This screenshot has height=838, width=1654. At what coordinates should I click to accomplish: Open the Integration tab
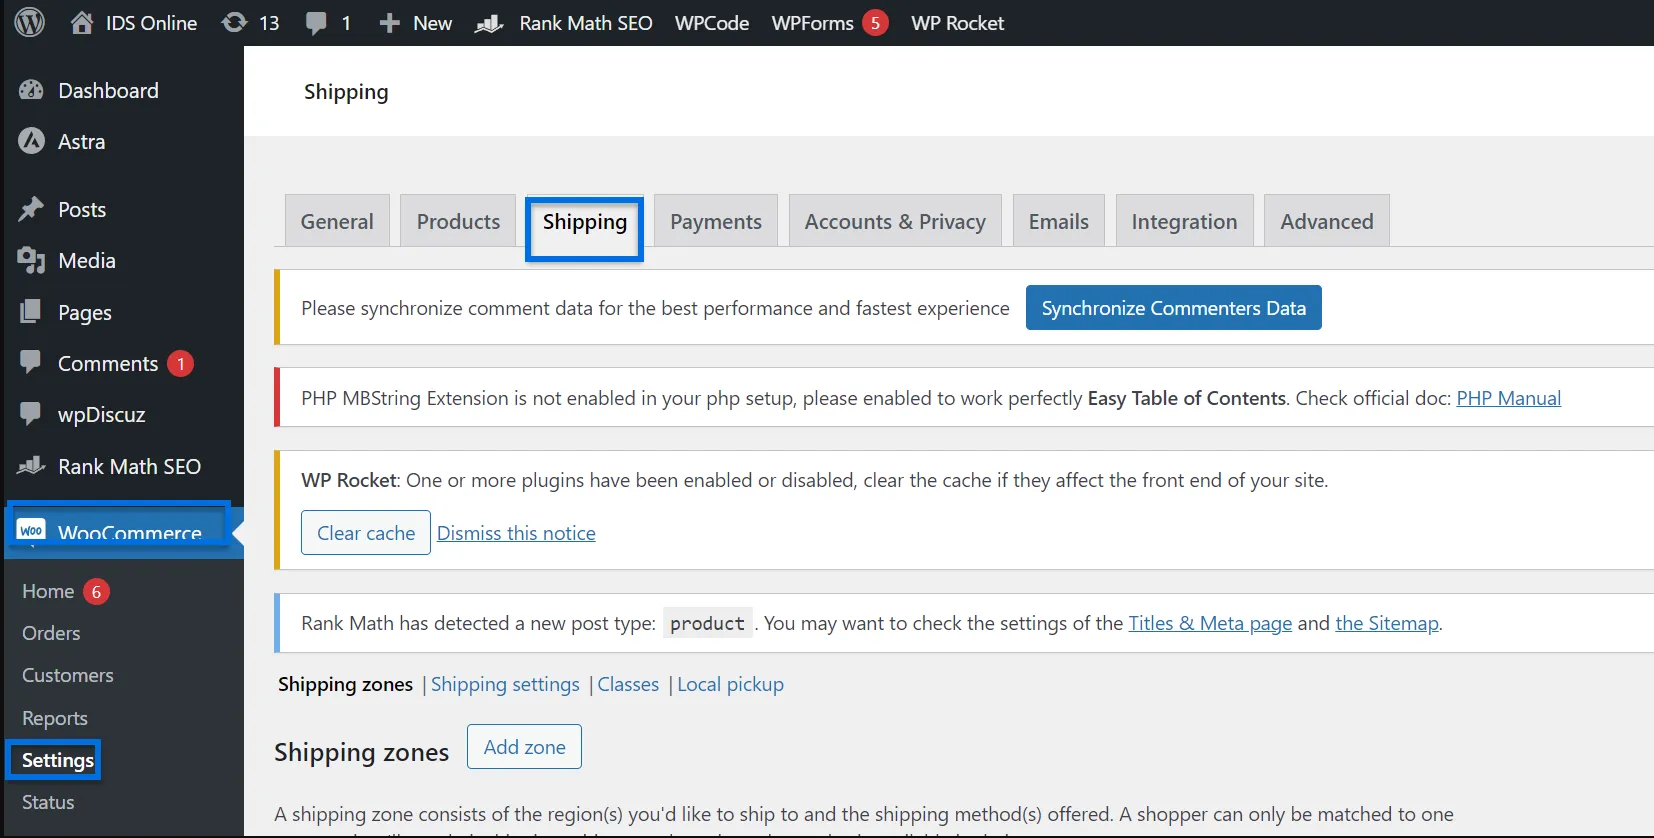coord(1184,221)
